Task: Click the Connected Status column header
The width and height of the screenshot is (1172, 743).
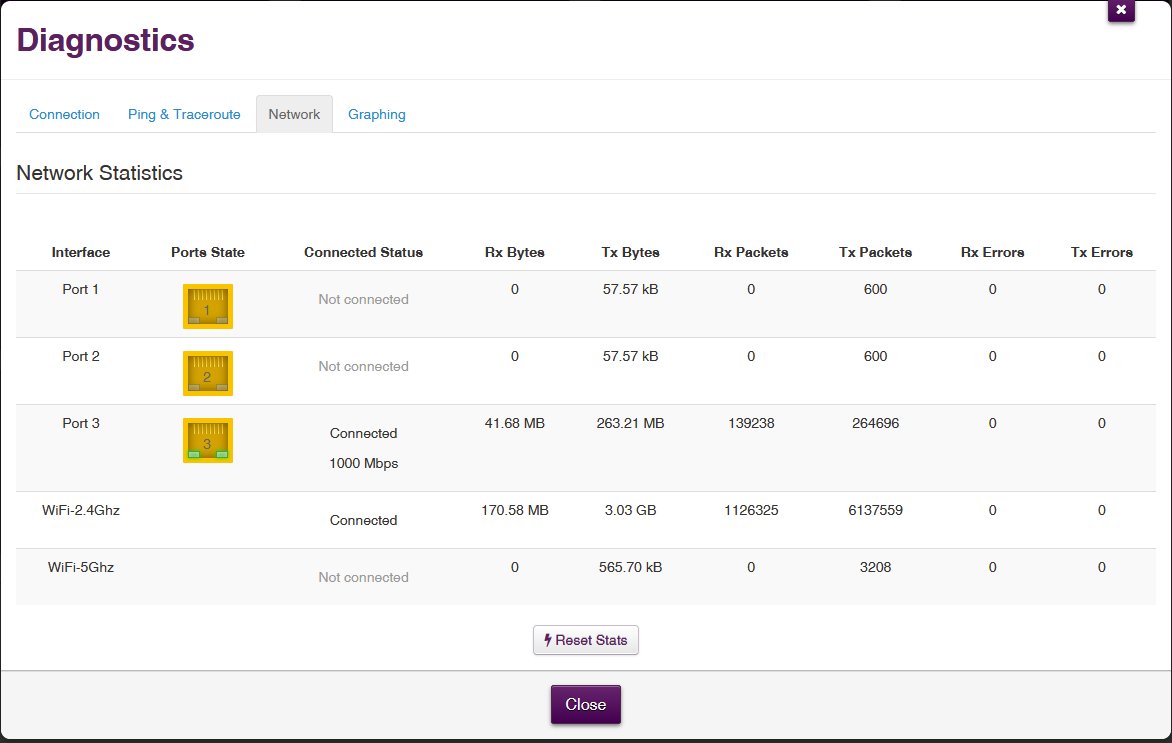Action: pyautogui.click(x=363, y=252)
